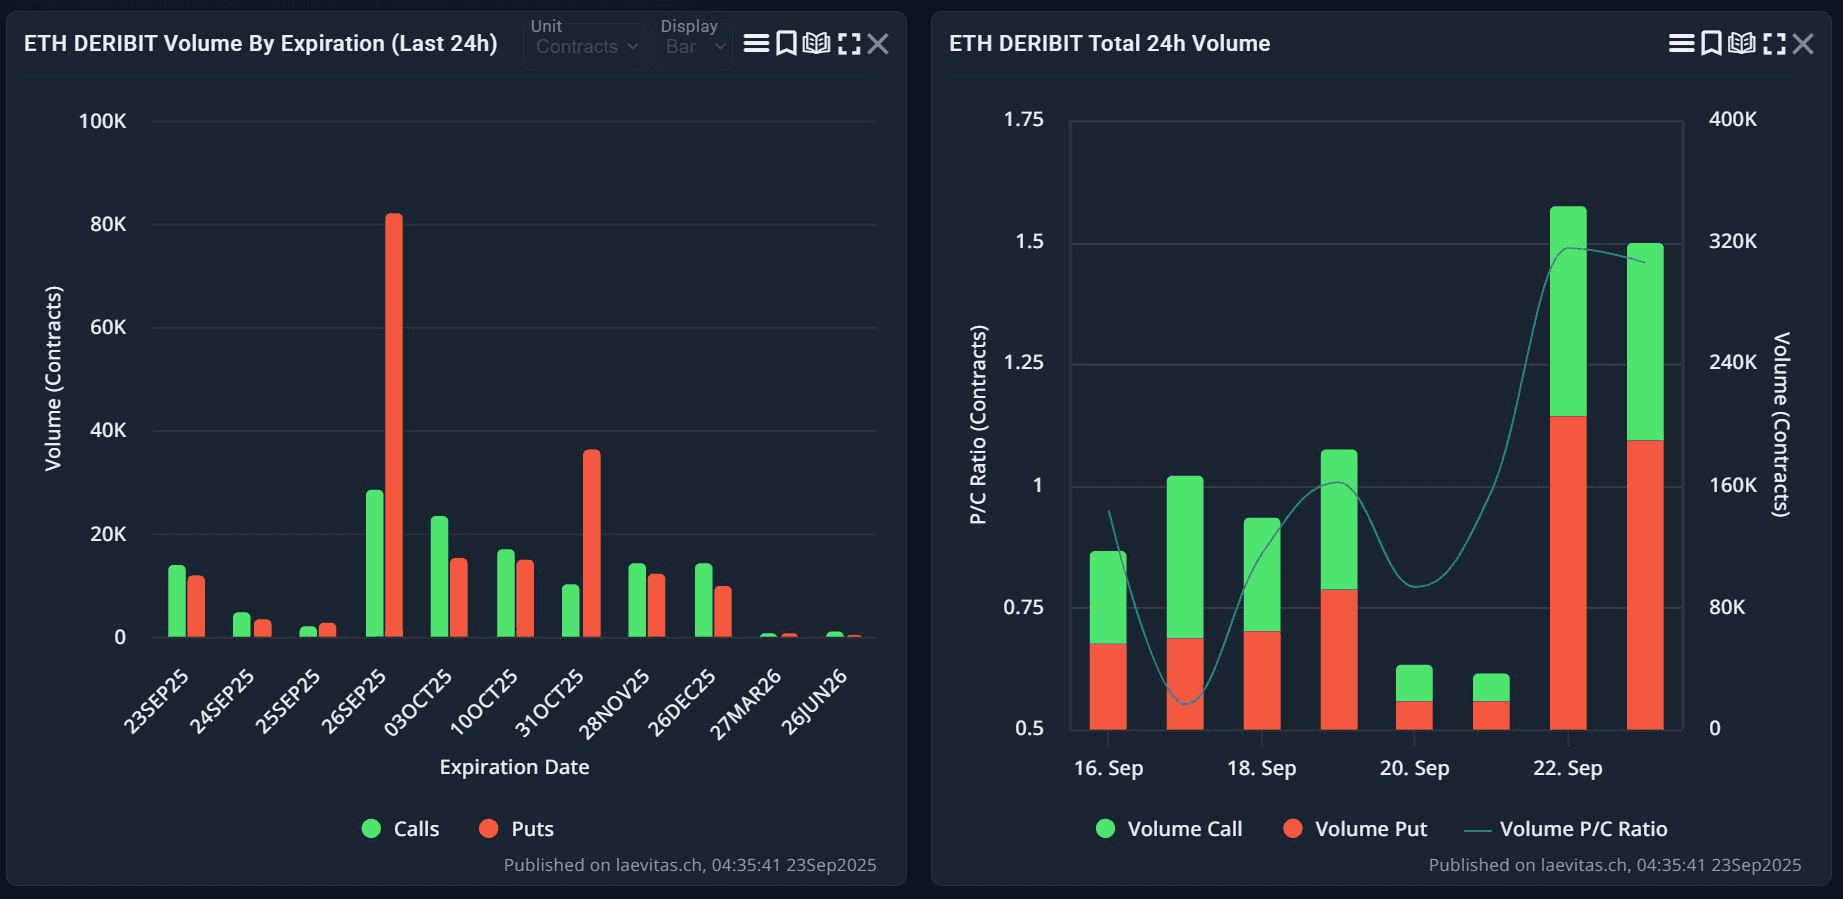
Task: Expand Volume By Expiration chart to fullscreen
Action: click(x=849, y=43)
